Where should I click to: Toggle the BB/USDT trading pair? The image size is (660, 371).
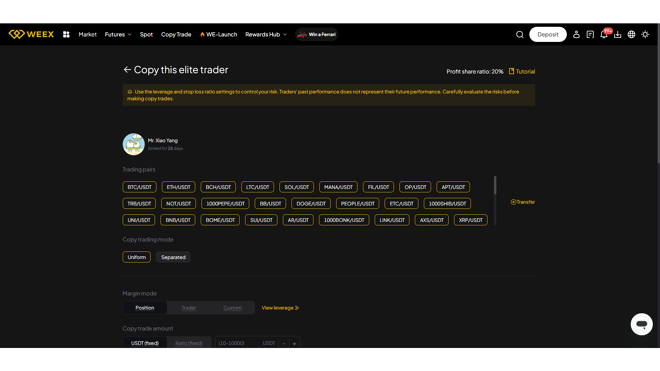pos(270,203)
